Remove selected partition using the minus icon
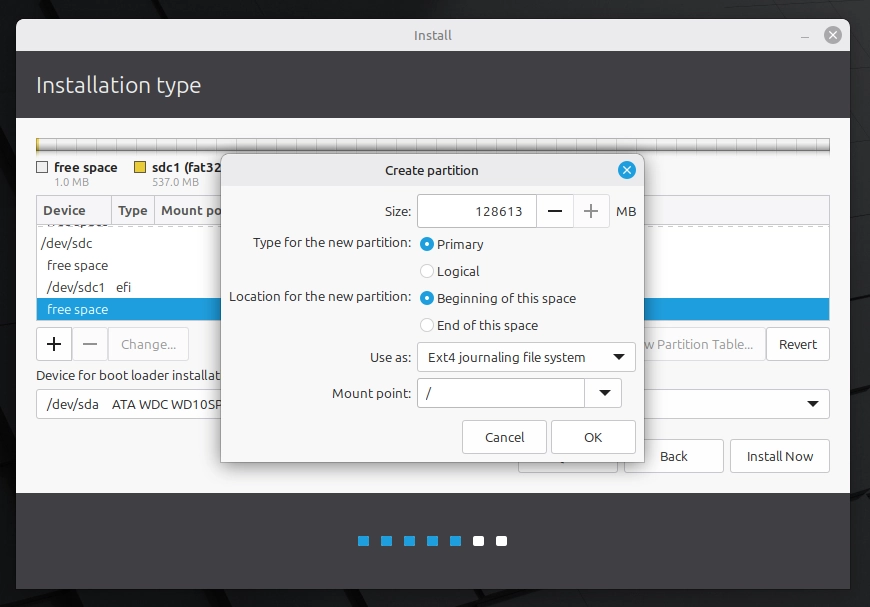This screenshot has height=607, width=870. [90, 343]
